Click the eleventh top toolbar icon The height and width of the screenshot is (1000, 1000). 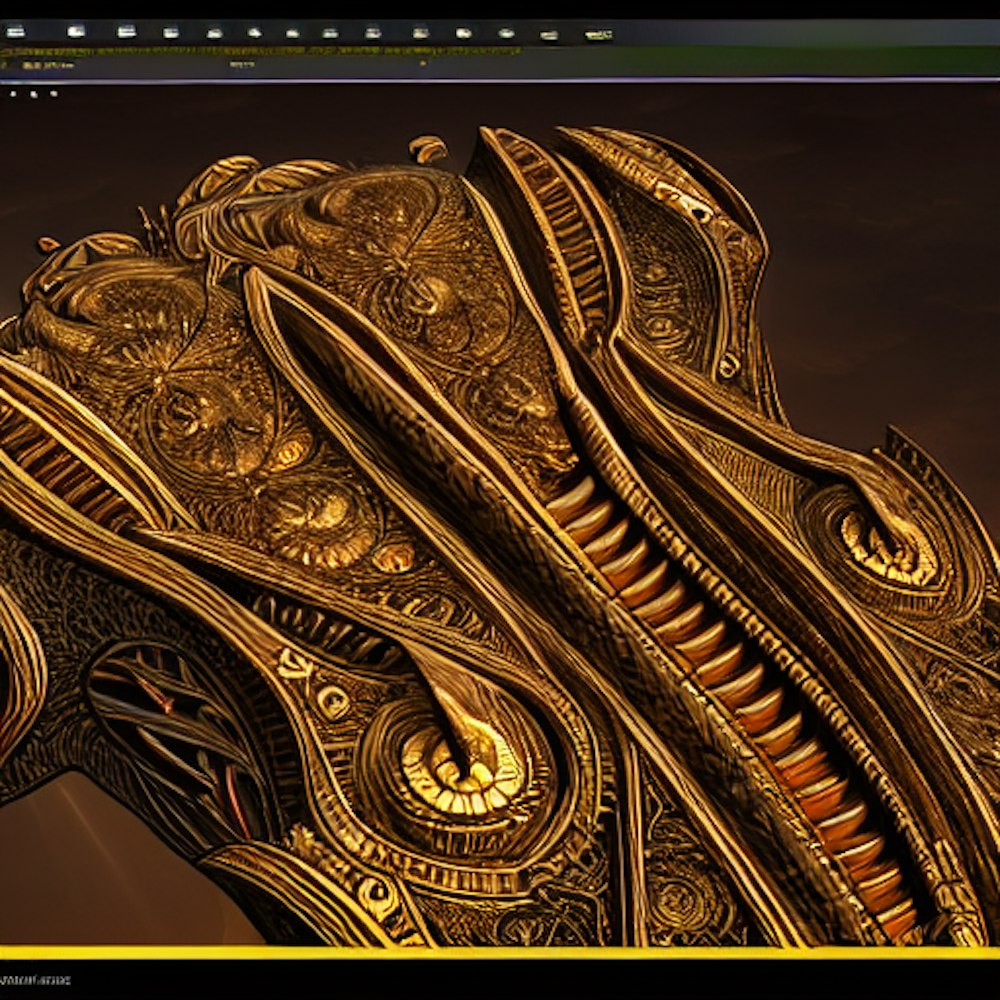tap(463, 32)
